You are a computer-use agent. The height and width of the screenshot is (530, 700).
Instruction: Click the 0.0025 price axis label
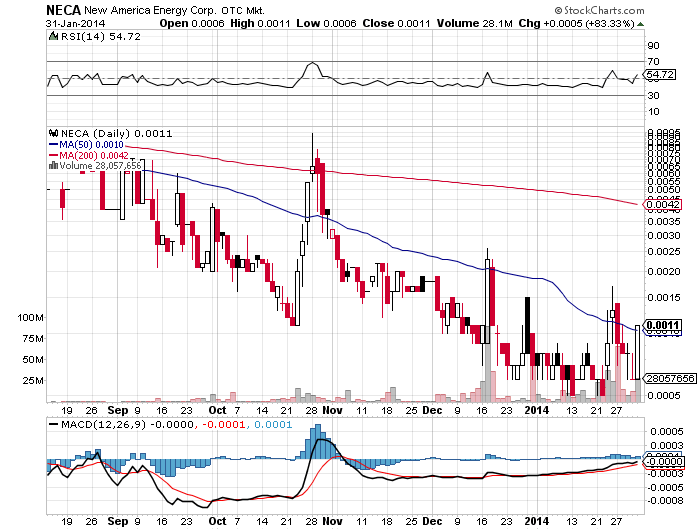[x=664, y=252]
